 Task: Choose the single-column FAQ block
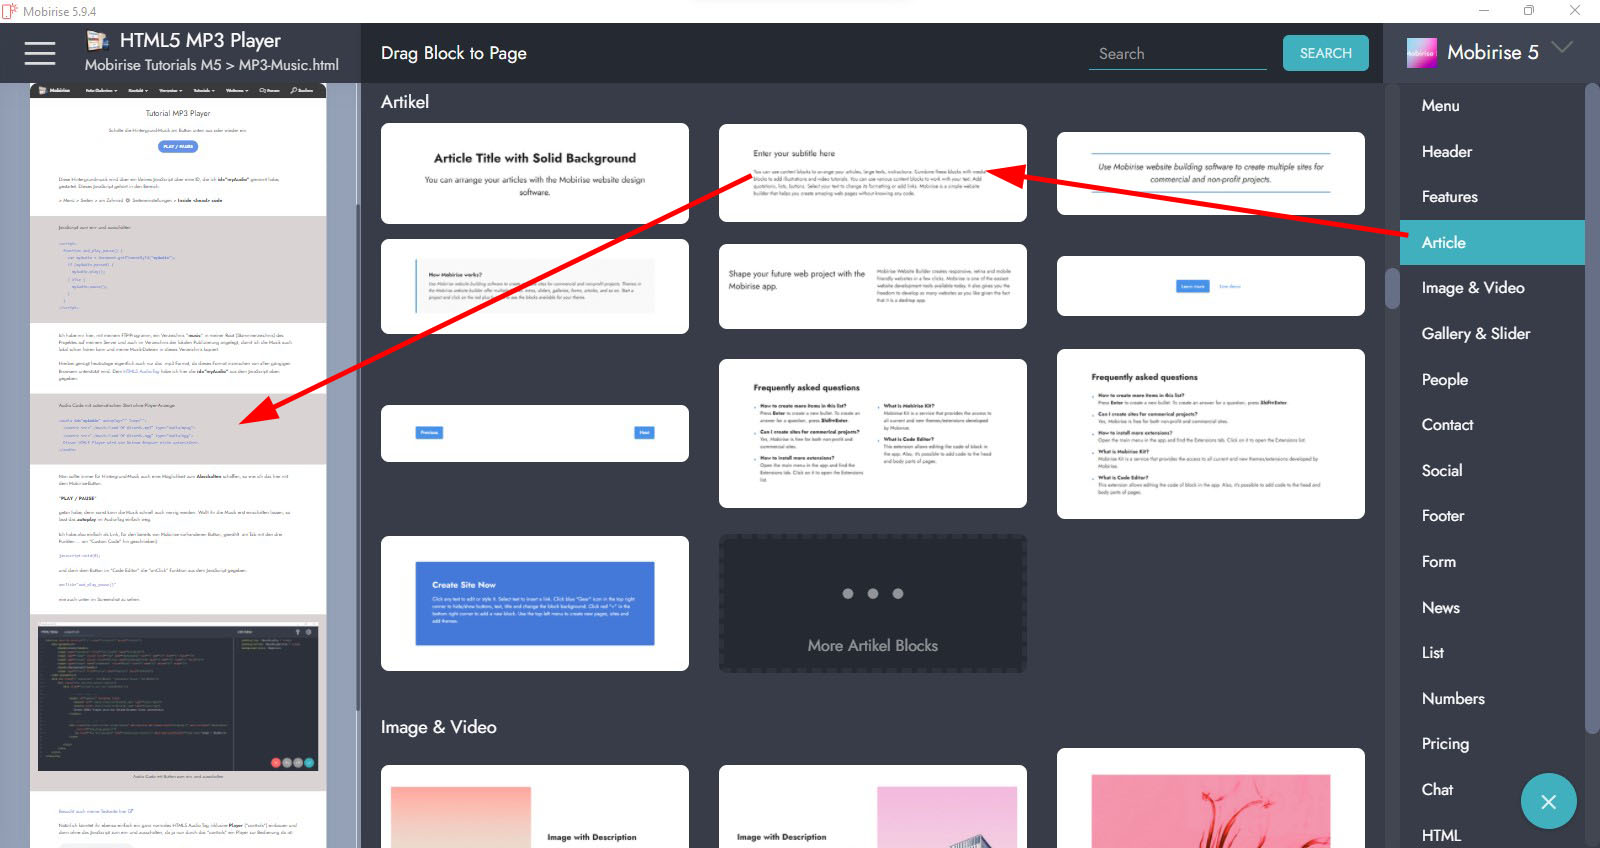[x=1211, y=434]
